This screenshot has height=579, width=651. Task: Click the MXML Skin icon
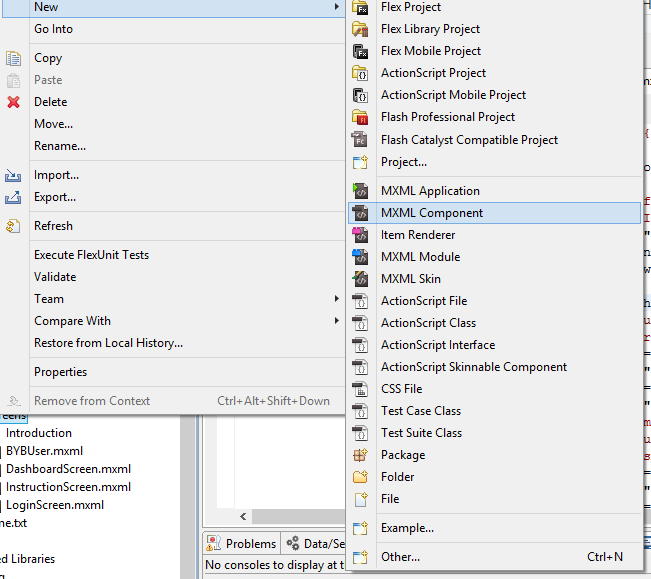(x=360, y=279)
